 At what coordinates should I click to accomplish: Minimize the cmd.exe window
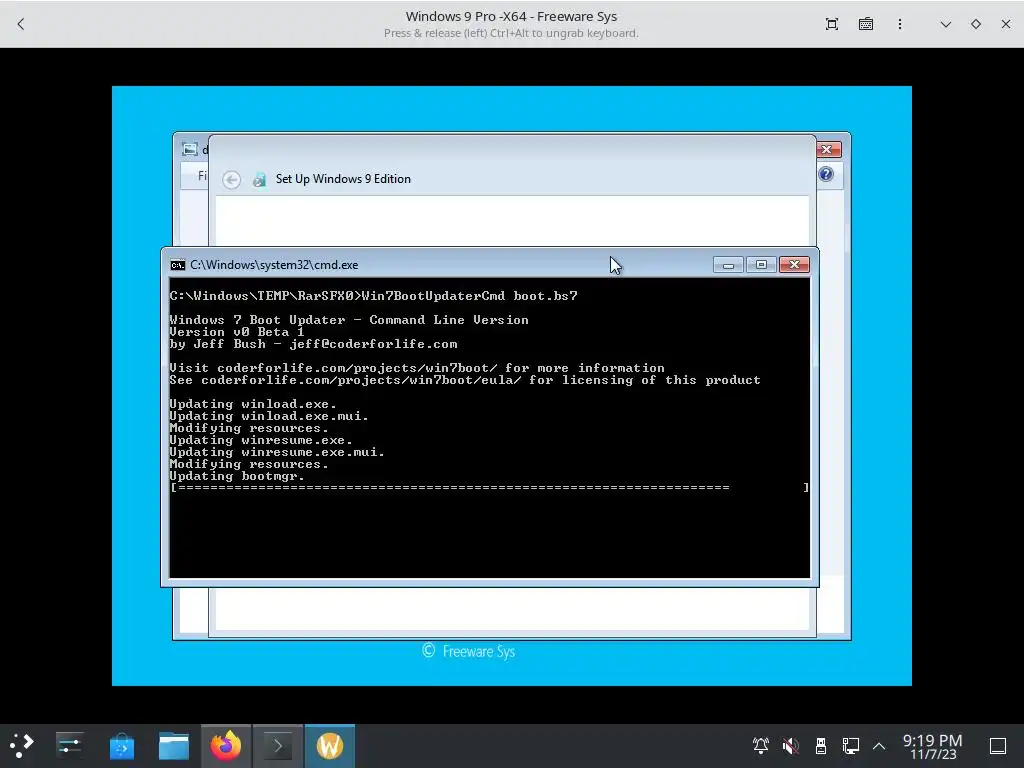point(728,264)
